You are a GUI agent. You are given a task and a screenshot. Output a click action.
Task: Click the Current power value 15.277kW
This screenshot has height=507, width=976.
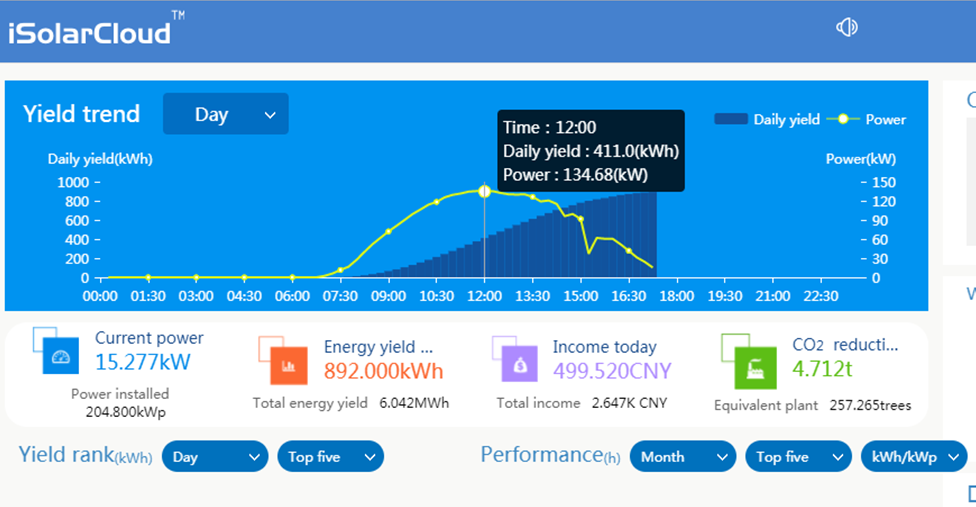pos(143,362)
